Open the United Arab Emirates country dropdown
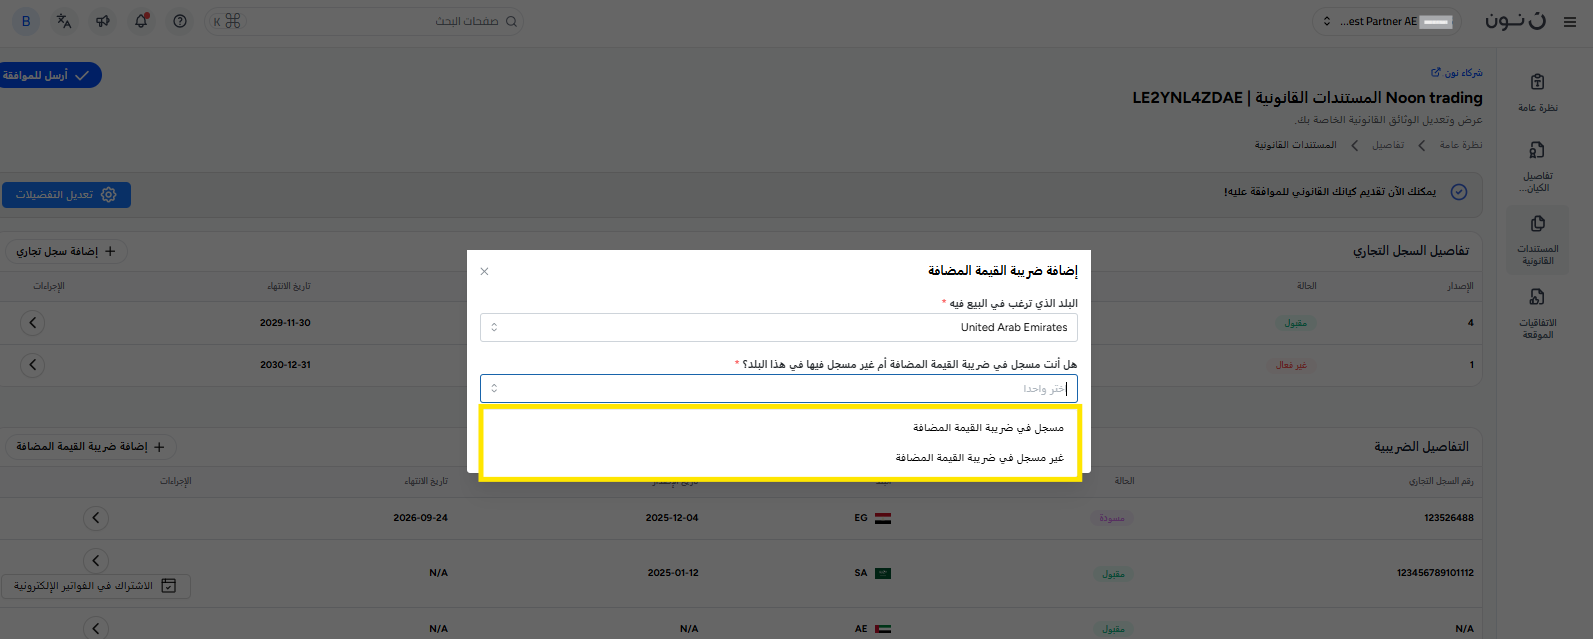The height and width of the screenshot is (639, 1593). point(778,327)
